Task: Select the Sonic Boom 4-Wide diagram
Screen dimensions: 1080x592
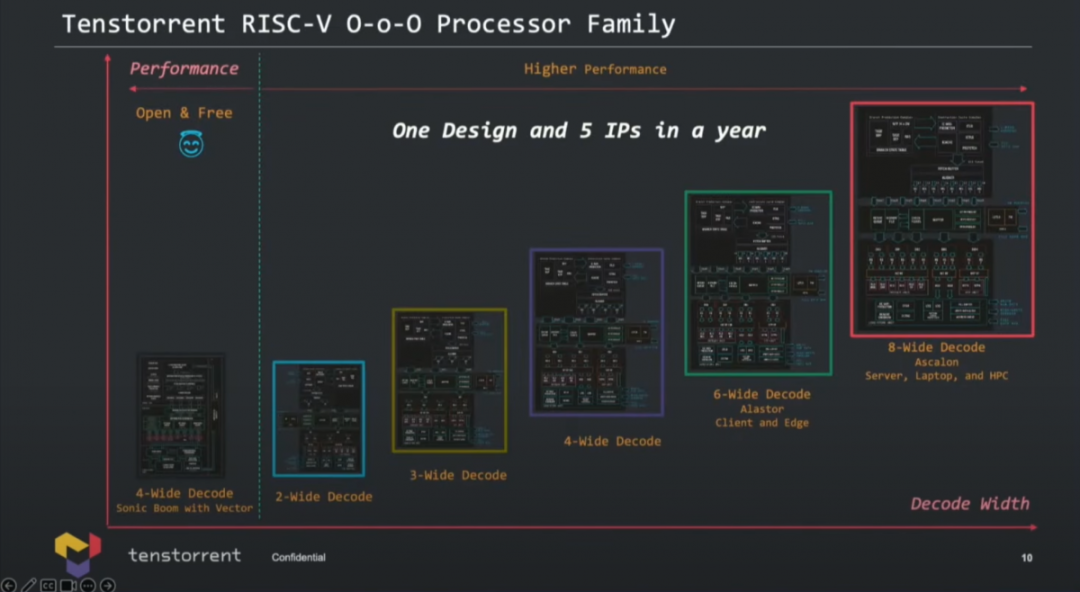Action: [x=180, y=416]
